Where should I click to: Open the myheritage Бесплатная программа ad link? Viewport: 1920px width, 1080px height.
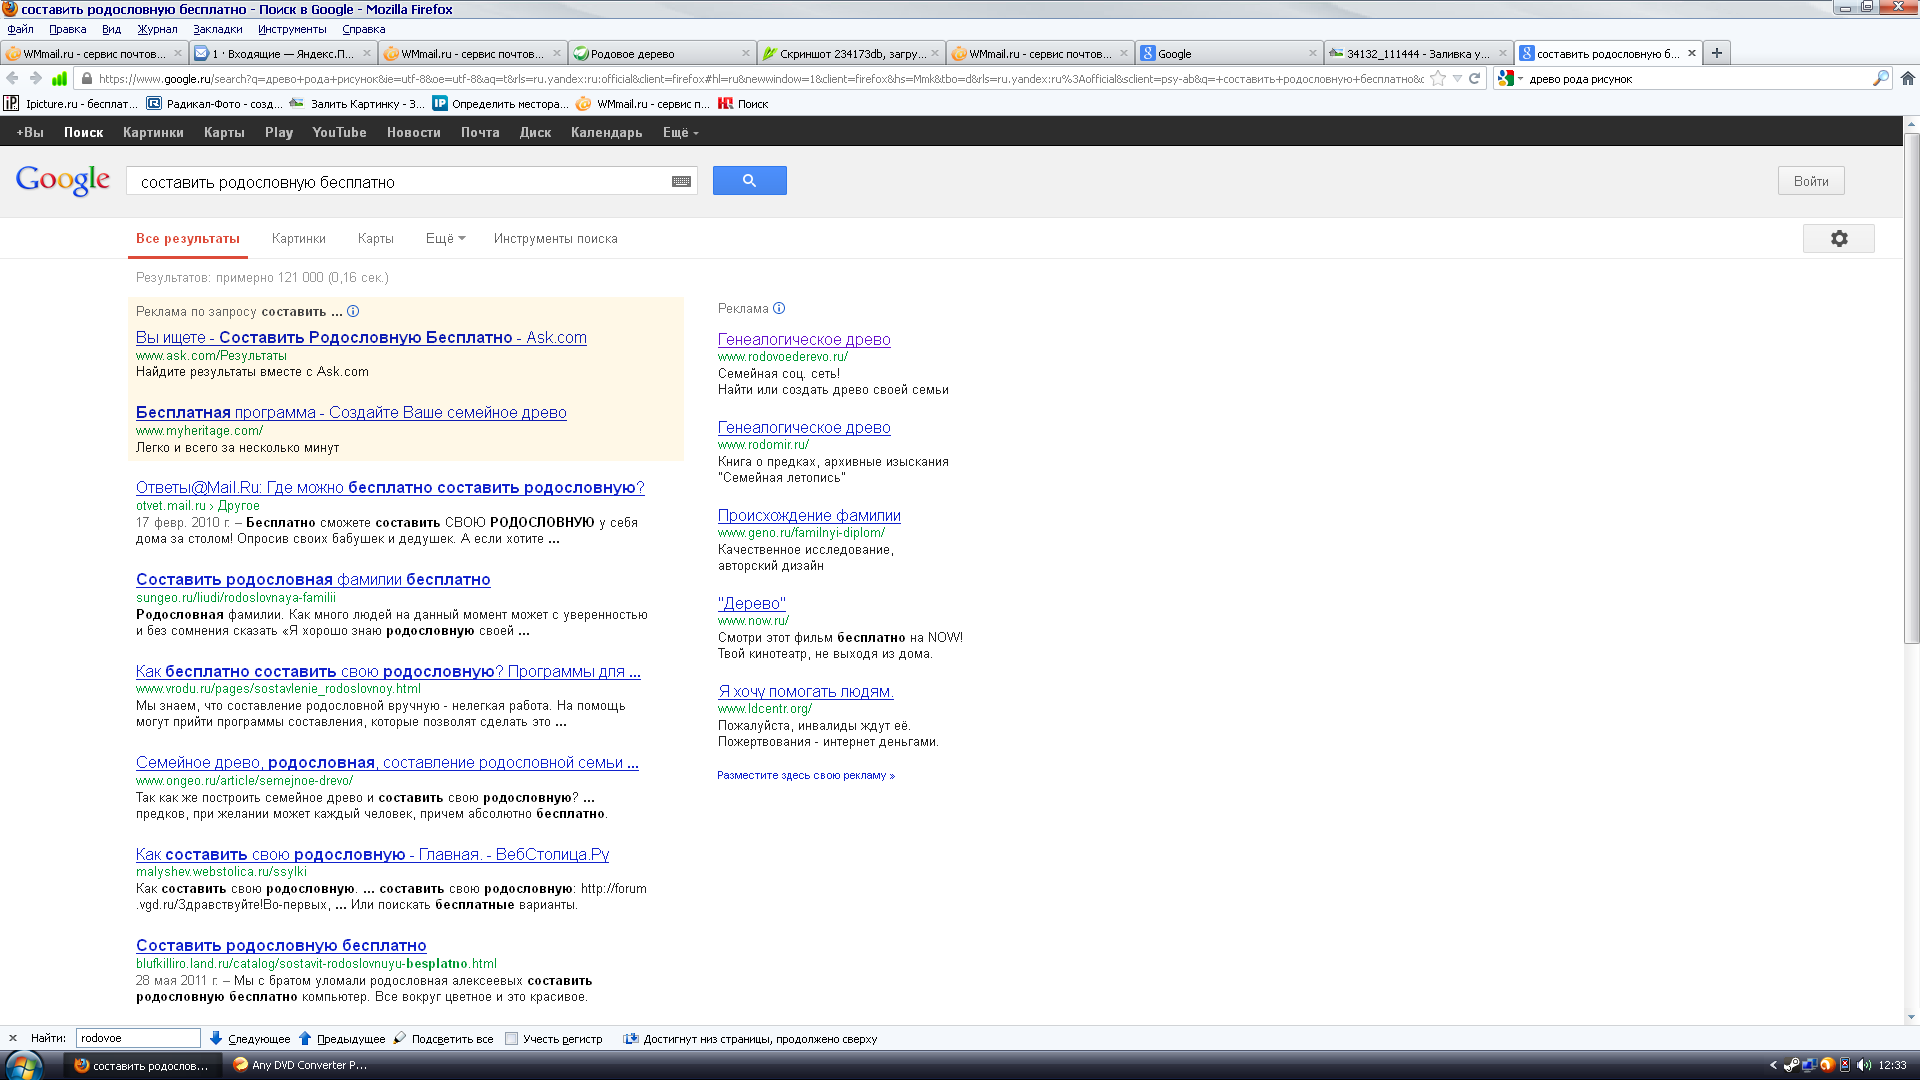click(351, 412)
